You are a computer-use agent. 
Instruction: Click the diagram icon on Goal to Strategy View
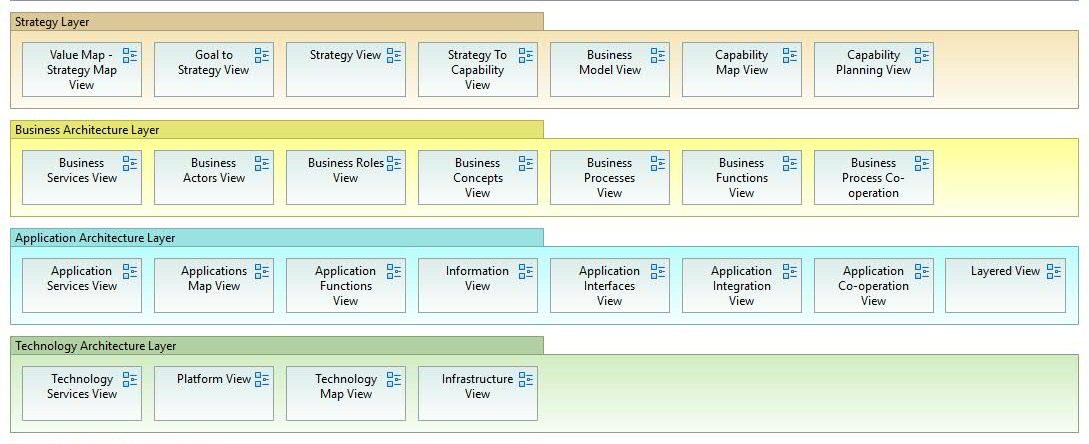[x=262, y=56]
